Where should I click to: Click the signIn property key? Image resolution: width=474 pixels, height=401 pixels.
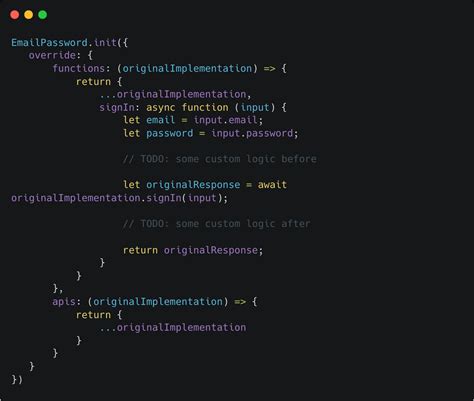[117, 107]
